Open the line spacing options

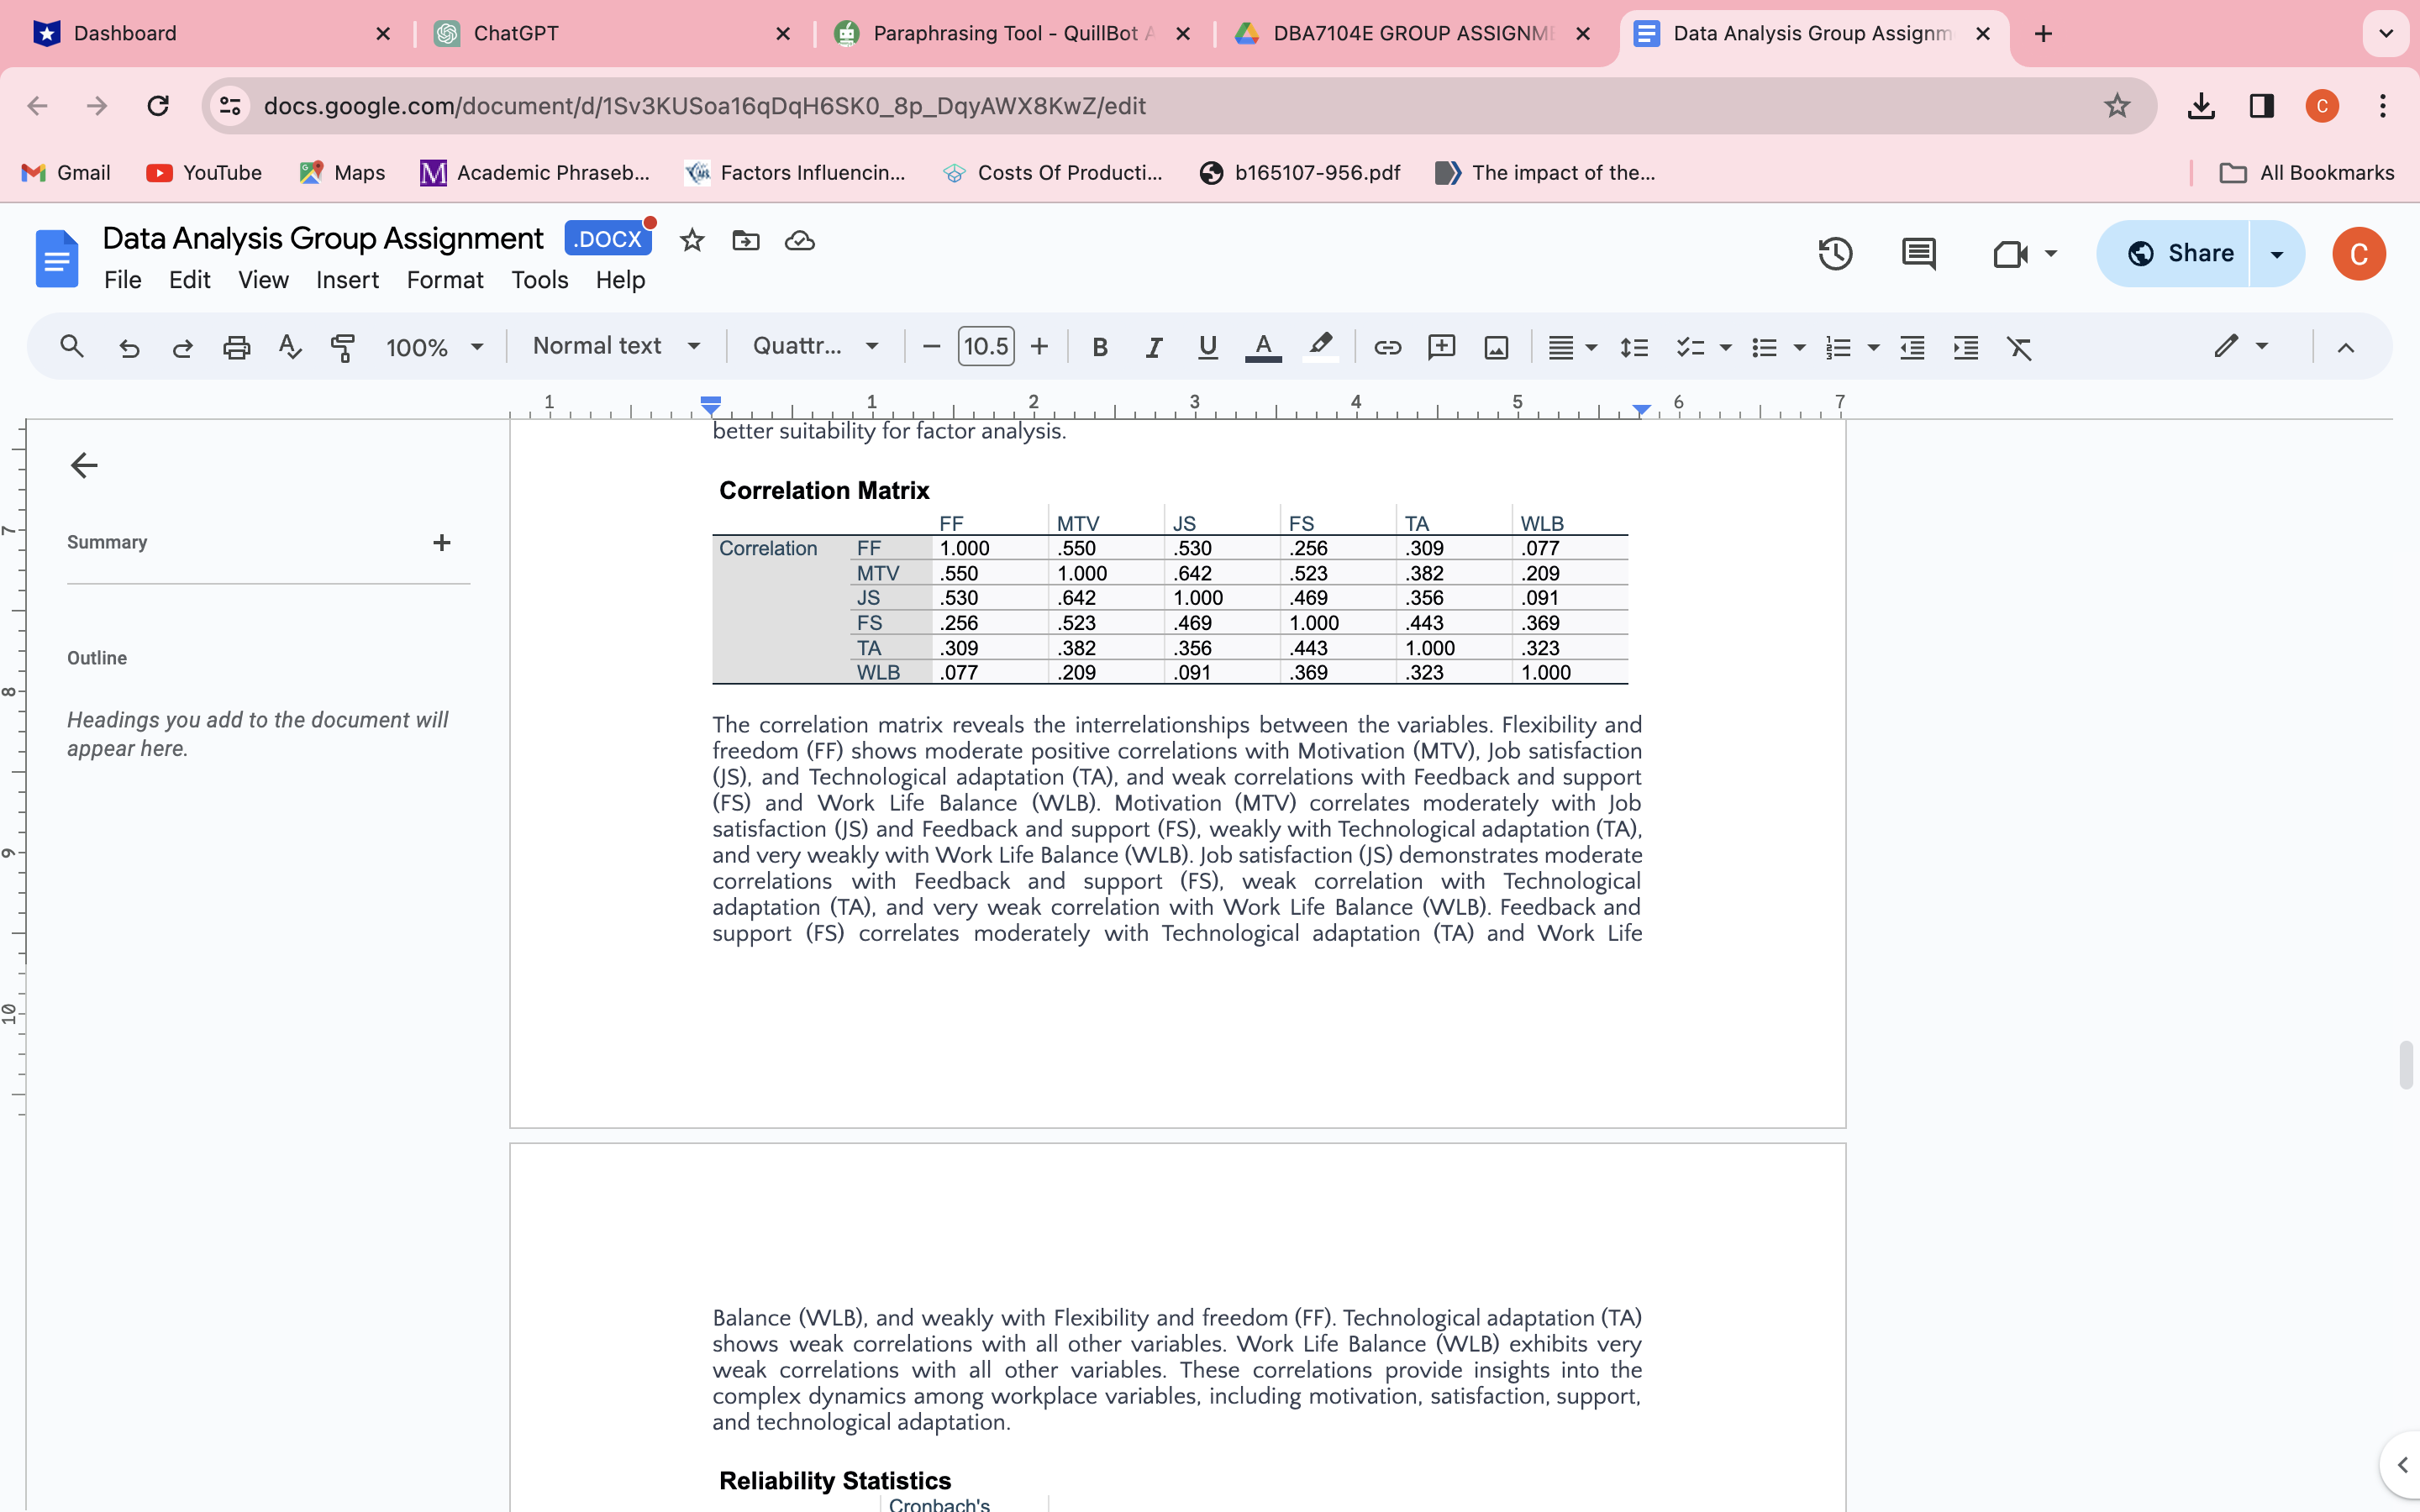[x=1634, y=347]
